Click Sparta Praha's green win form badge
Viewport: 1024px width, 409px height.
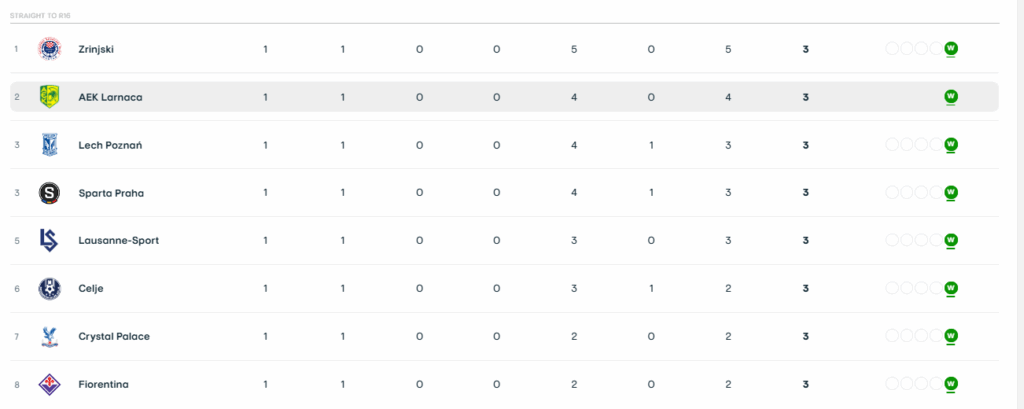pos(952,192)
